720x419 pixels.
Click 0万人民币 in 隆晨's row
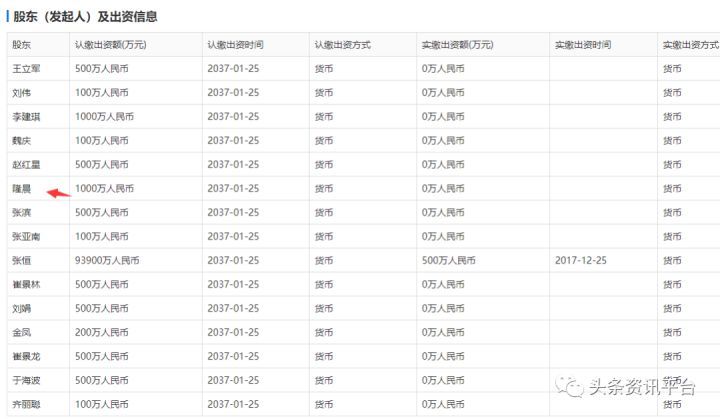pyautogui.click(x=443, y=188)
